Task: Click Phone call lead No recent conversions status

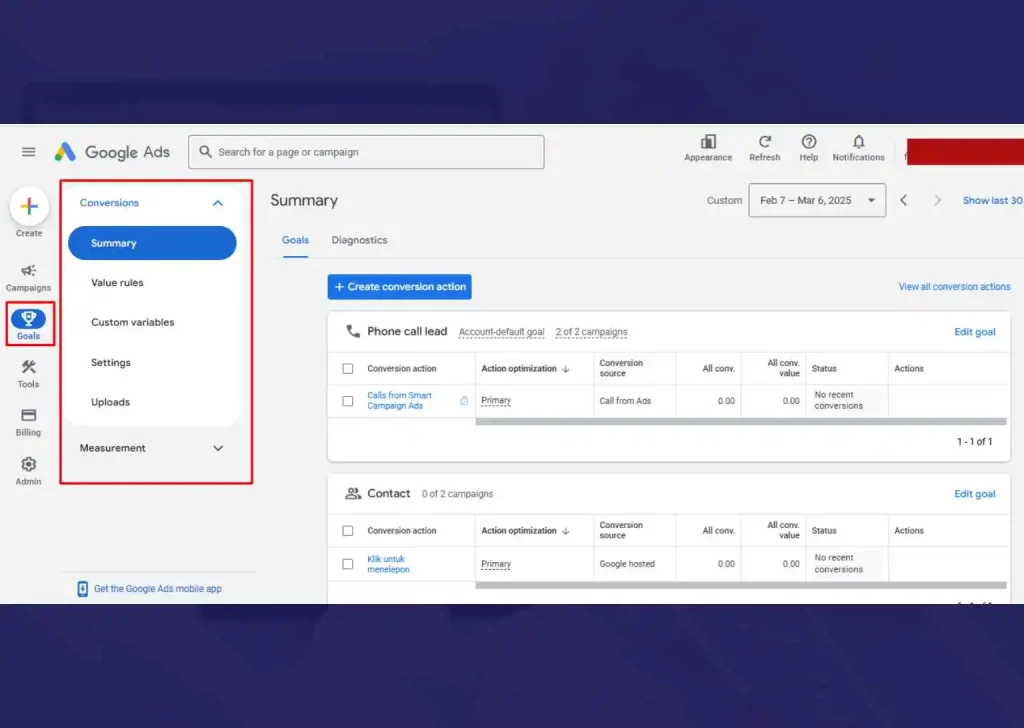Action: [x=839, y=400]
